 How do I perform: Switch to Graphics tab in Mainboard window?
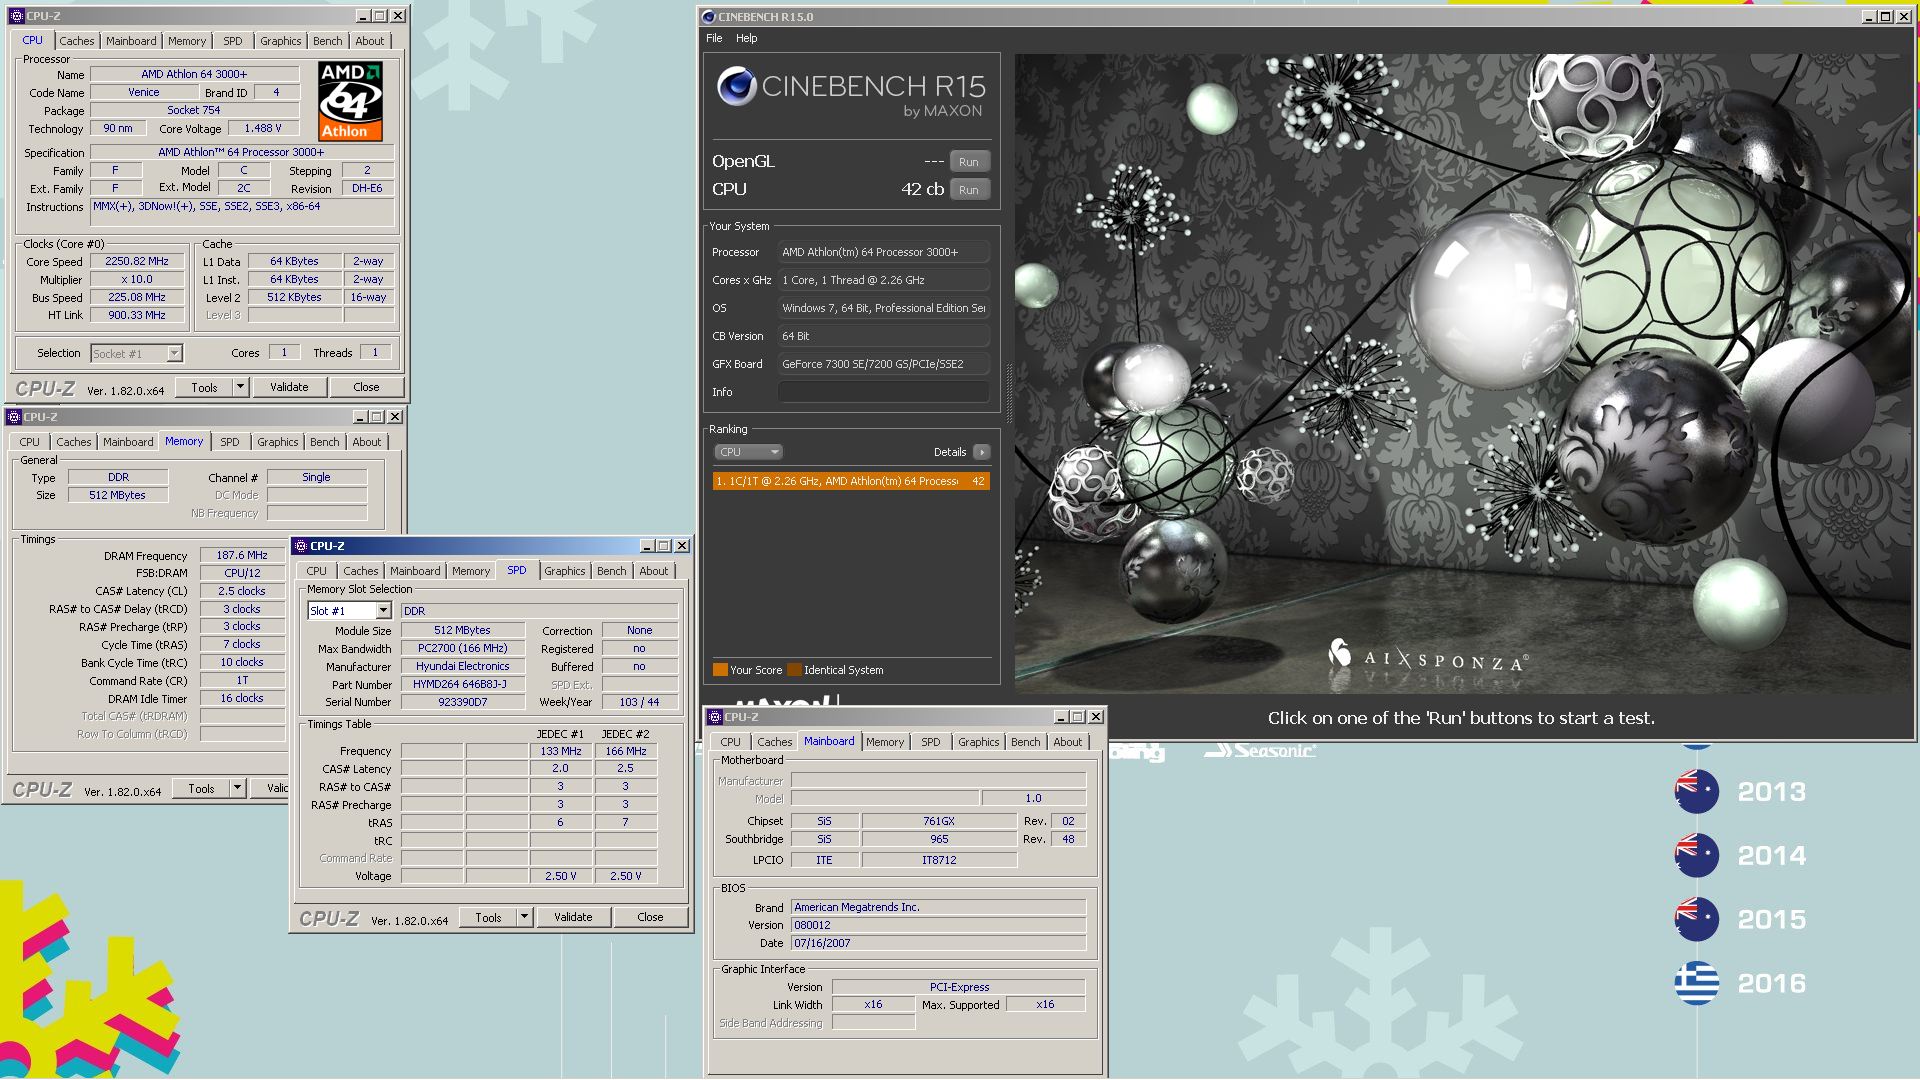coord(978,742)
